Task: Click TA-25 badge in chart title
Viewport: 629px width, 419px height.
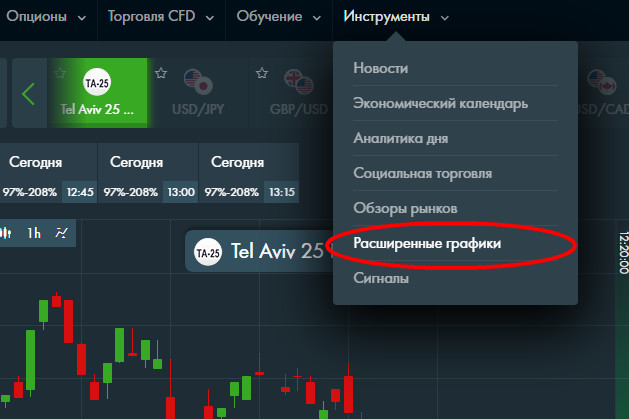Action: (x=207, y=252)
